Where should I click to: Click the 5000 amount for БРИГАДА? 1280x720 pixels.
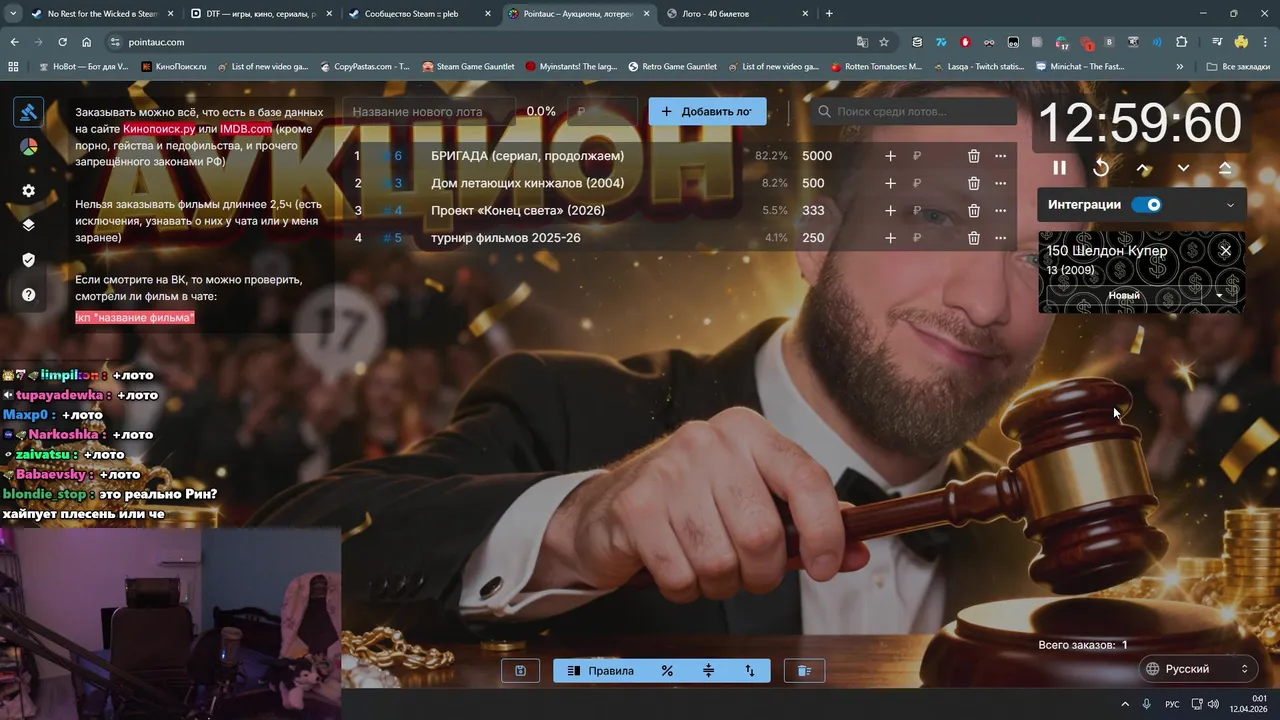[x=817, y=156]
